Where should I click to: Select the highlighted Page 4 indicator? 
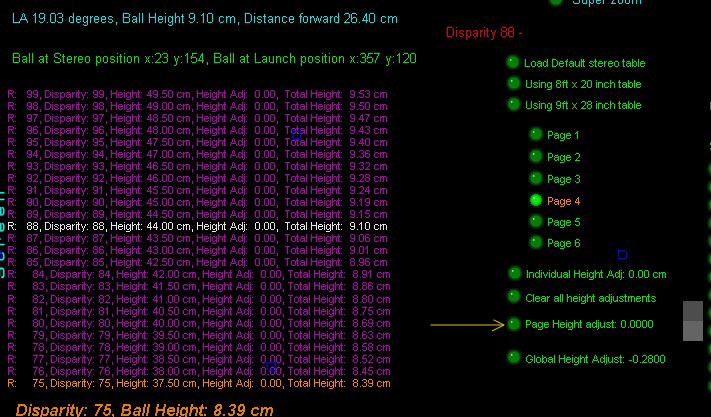536,200
